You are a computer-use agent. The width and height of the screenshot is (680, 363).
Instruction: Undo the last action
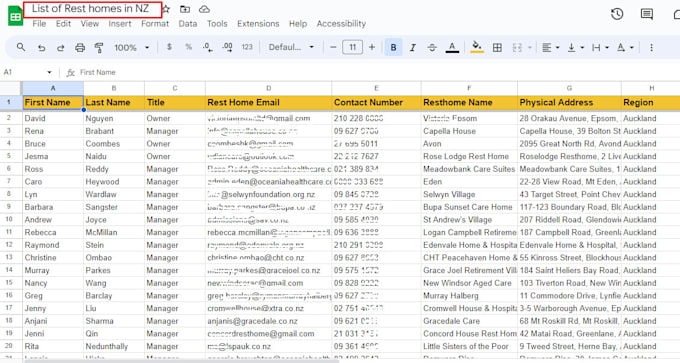41,48
